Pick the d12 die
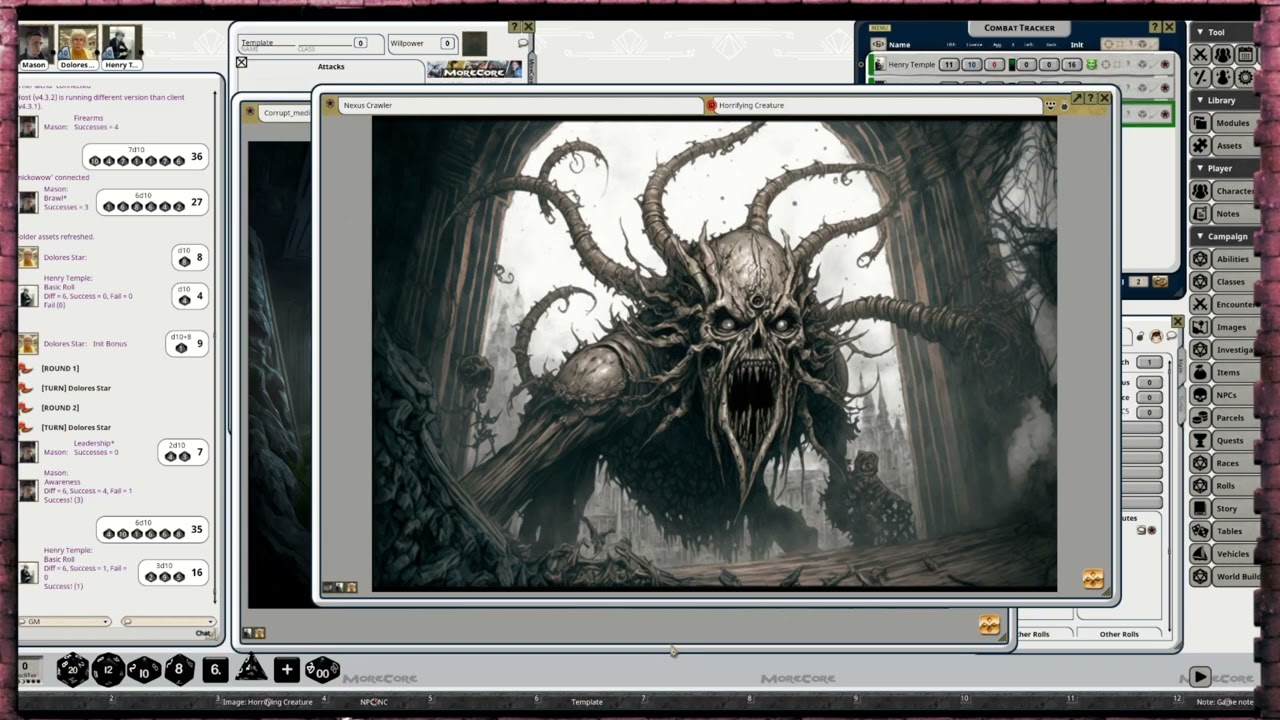The height and width of the screenshot is (720, 1280). pyautogui.click(x=108, y=669)
